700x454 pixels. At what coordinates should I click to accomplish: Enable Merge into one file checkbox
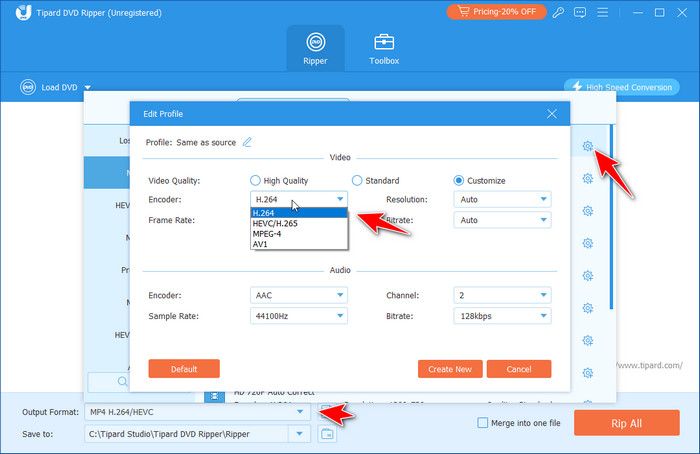[483, 422]
